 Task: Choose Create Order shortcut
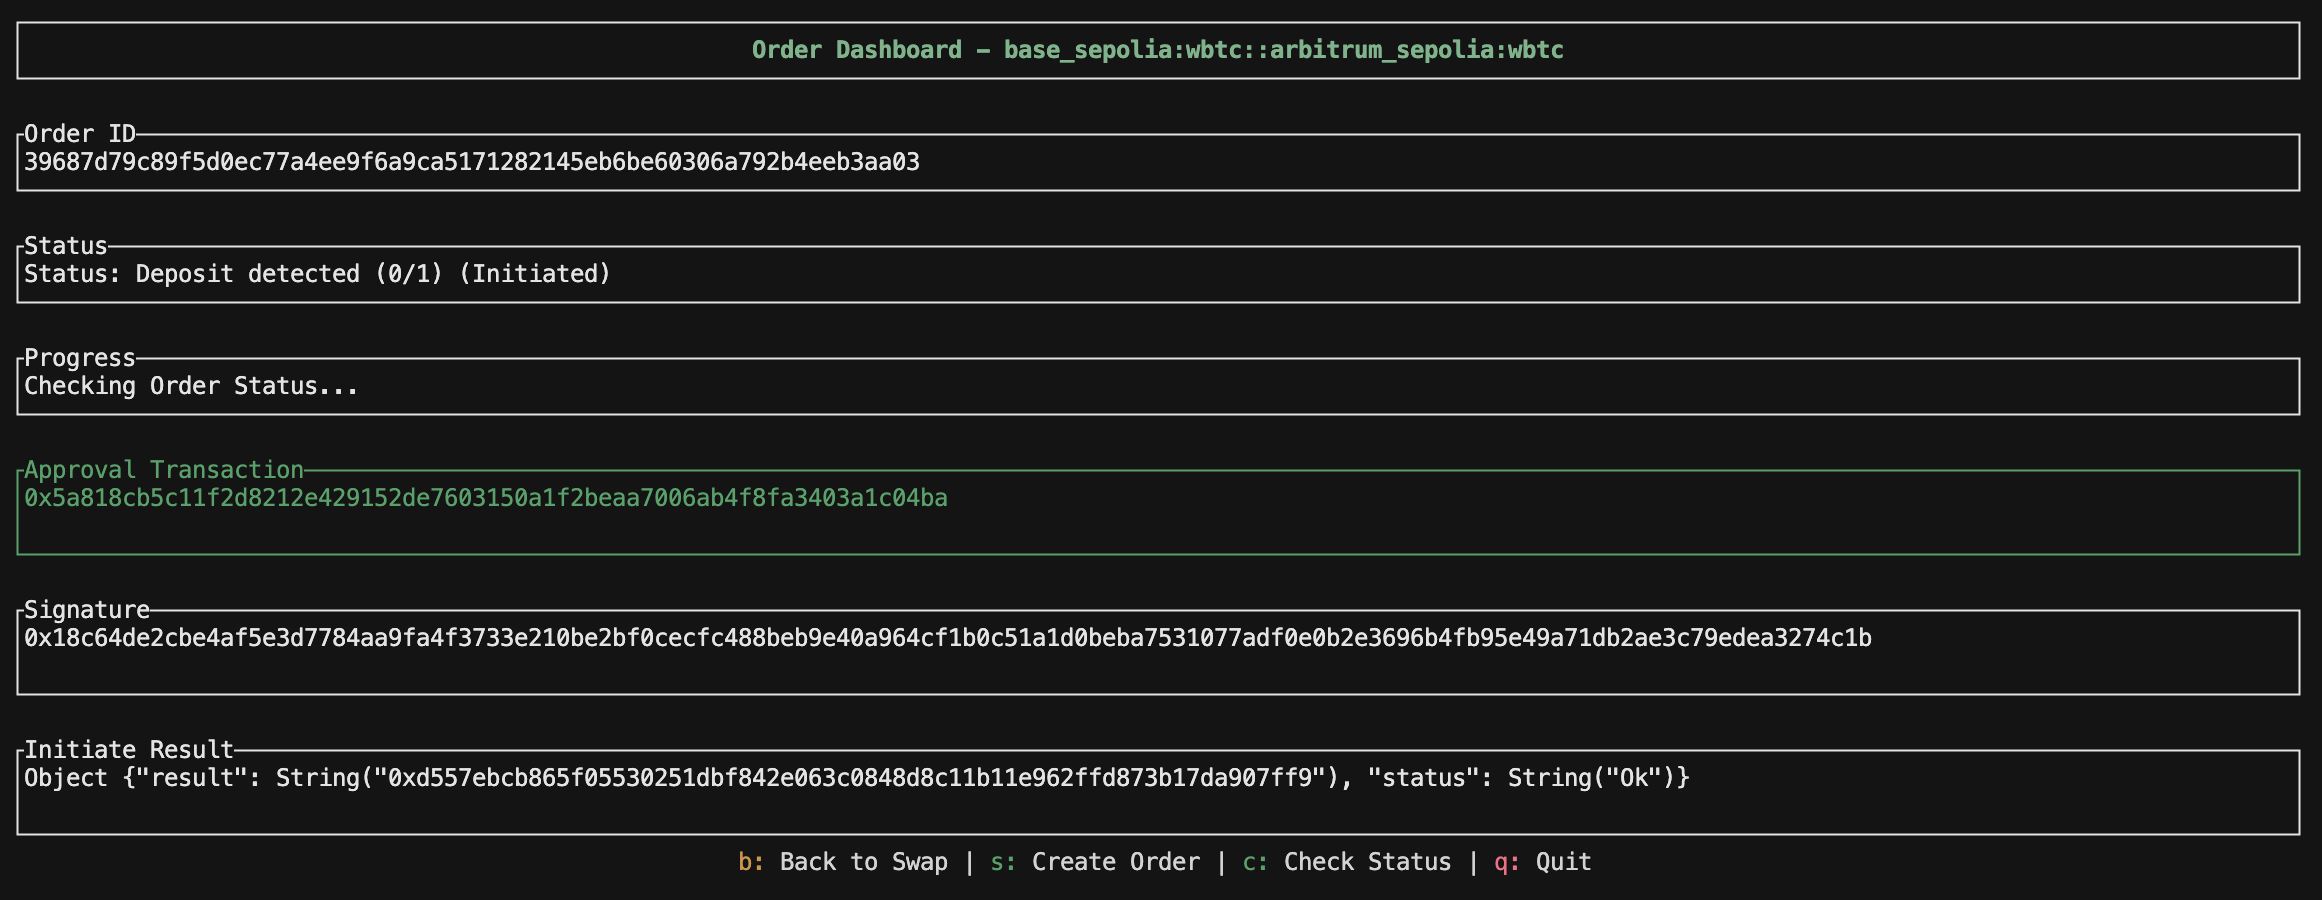tap(1095, 862)
